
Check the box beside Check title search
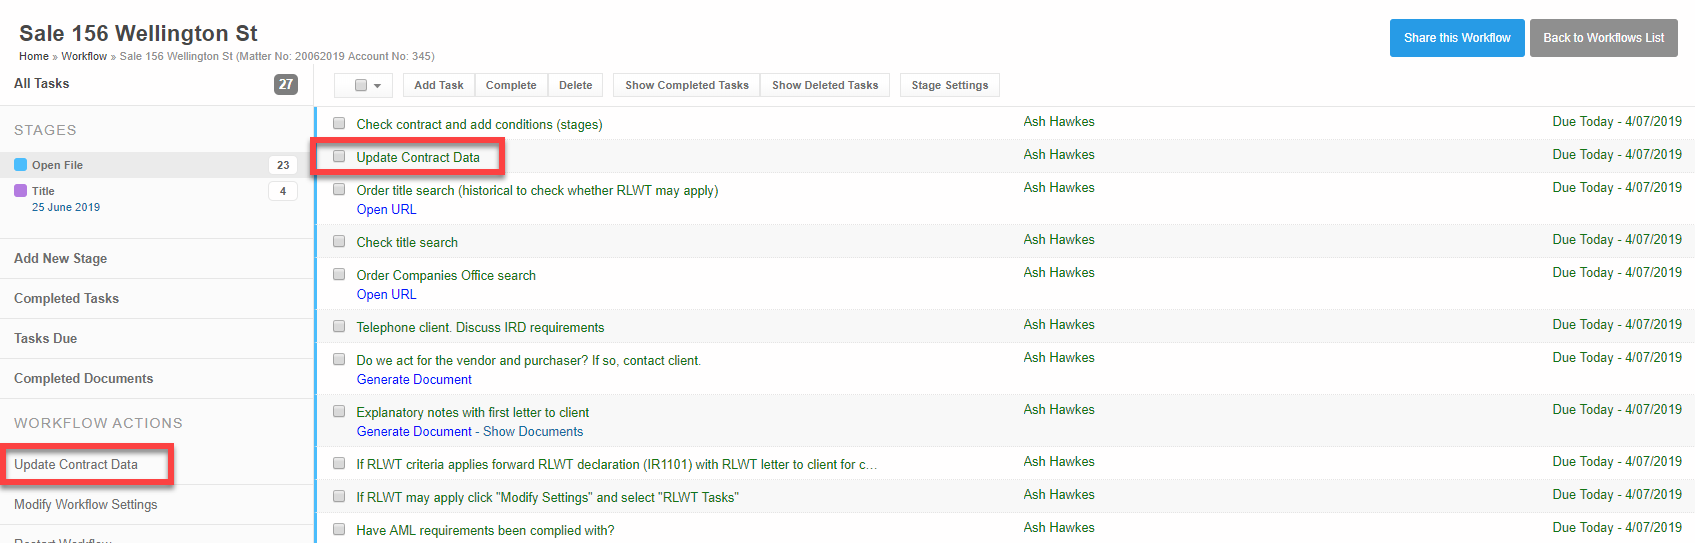pos(339,242)
